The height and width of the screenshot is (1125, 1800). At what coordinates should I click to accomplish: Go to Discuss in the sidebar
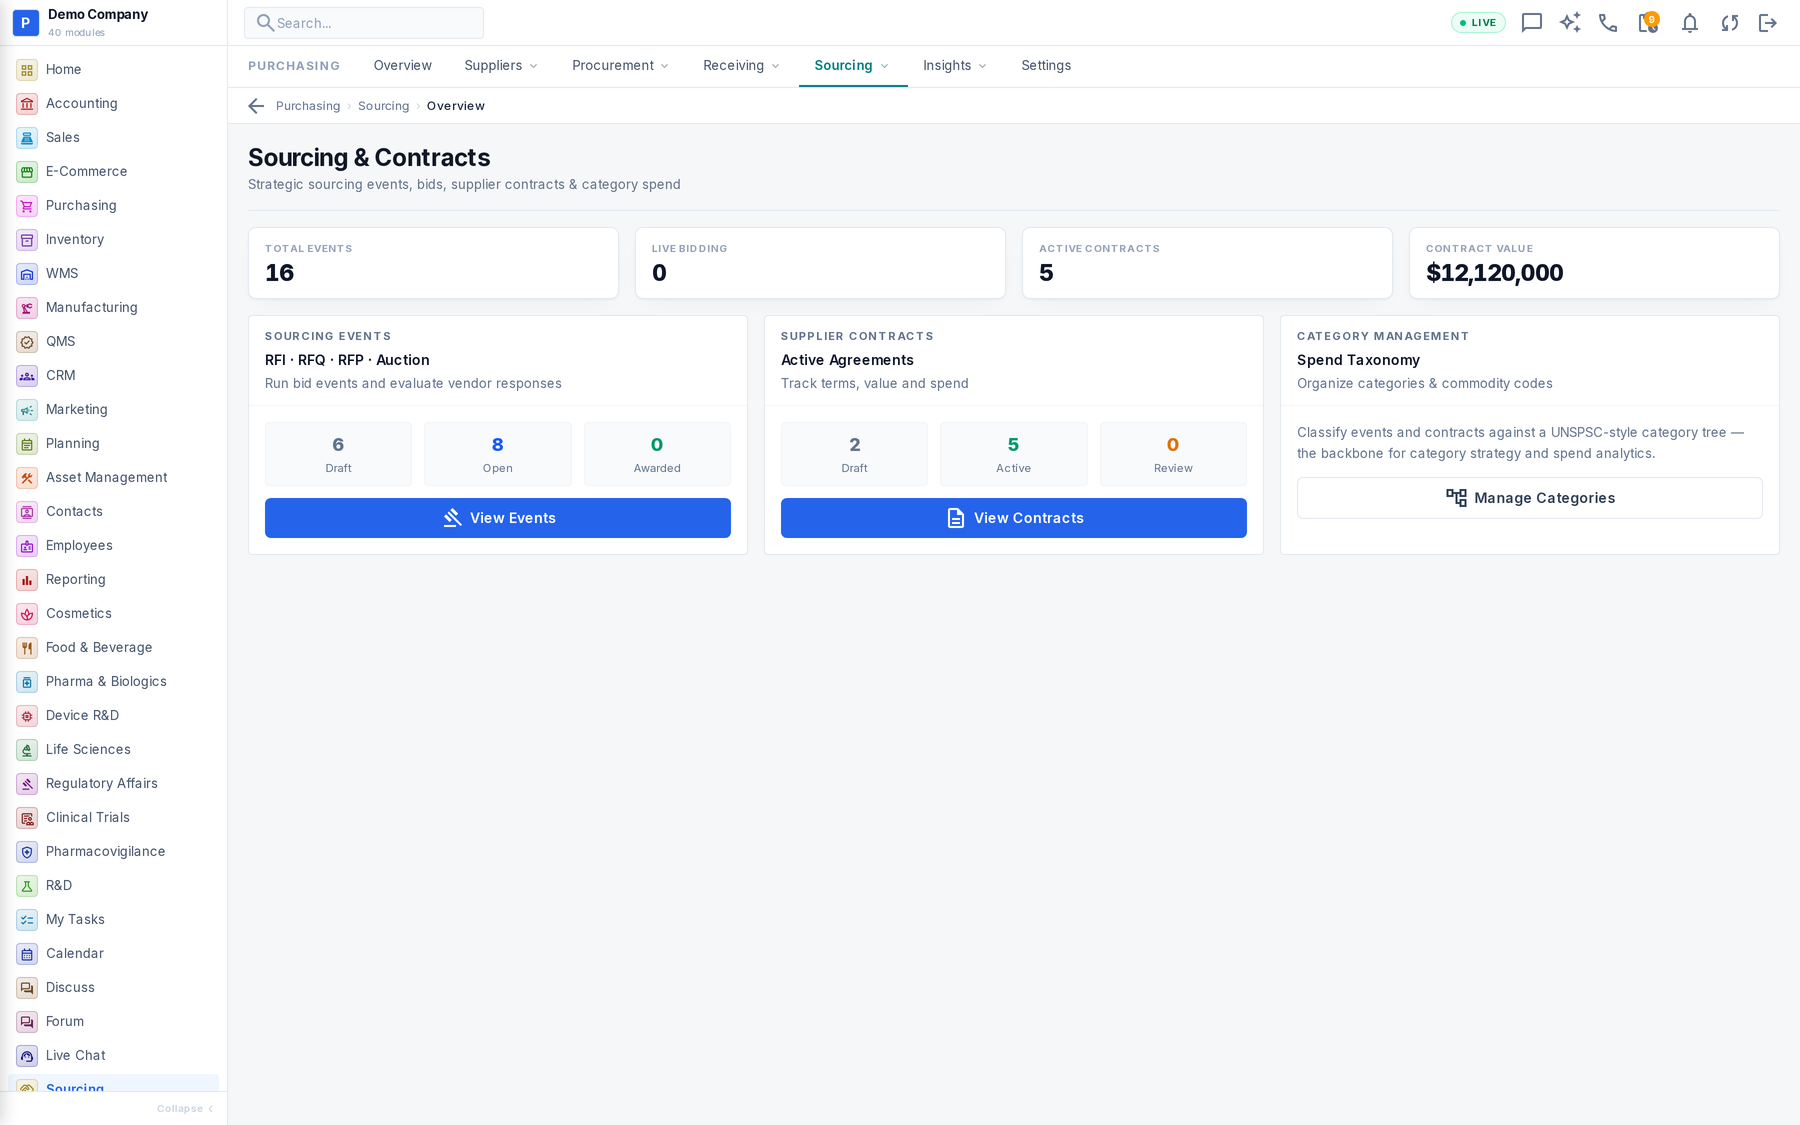(x=113, y=988)
